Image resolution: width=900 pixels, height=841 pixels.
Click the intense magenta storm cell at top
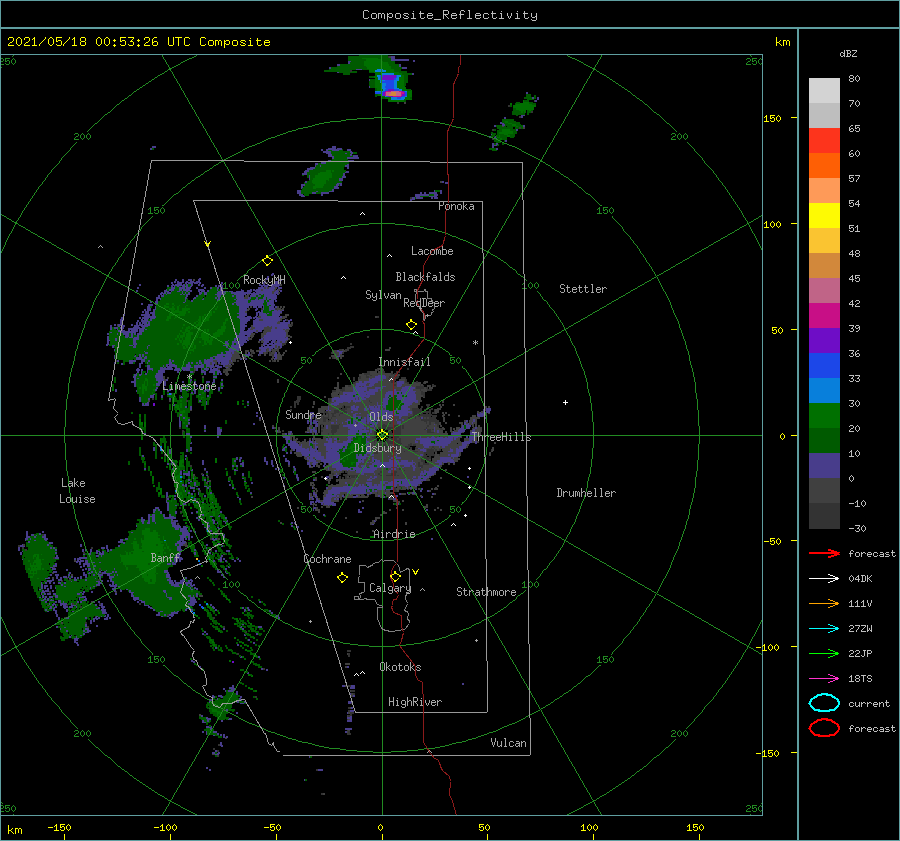393,92
